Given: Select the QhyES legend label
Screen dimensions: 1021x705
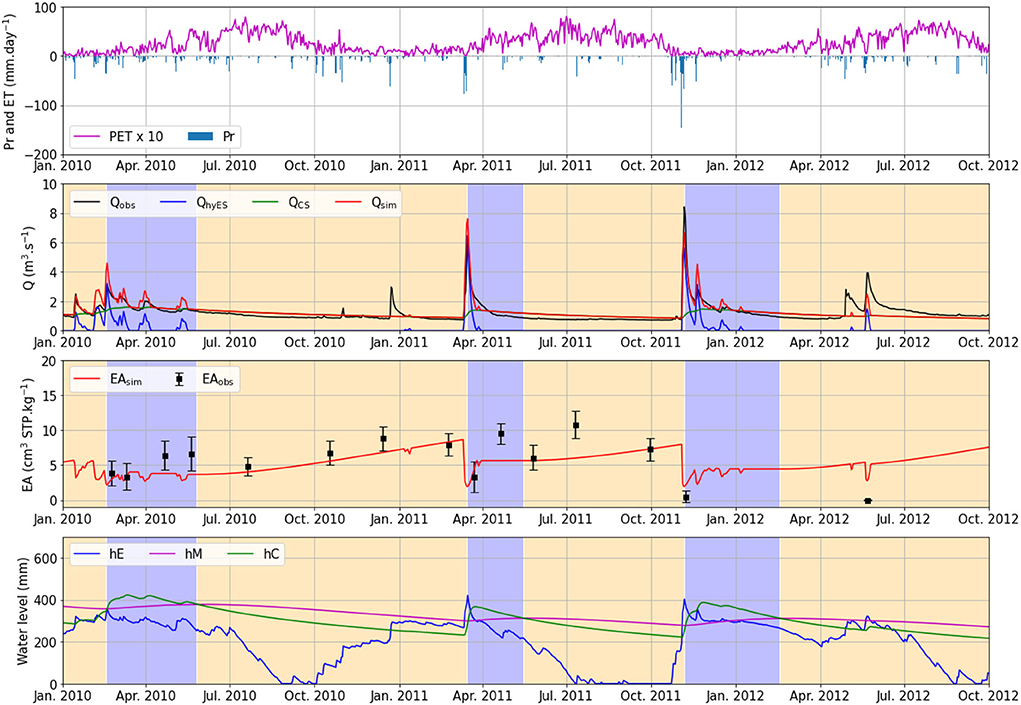Looking at the screenshot, I should (212, 203).
